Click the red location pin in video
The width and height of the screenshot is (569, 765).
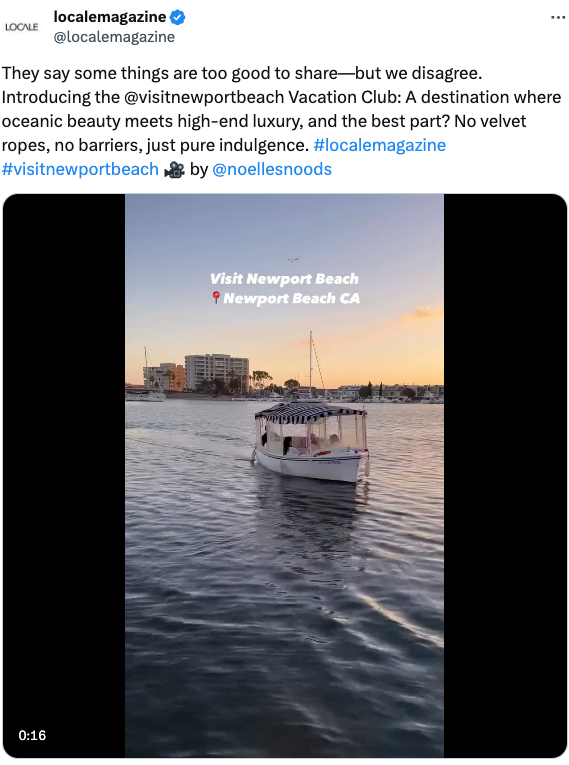tap(216, 298)
